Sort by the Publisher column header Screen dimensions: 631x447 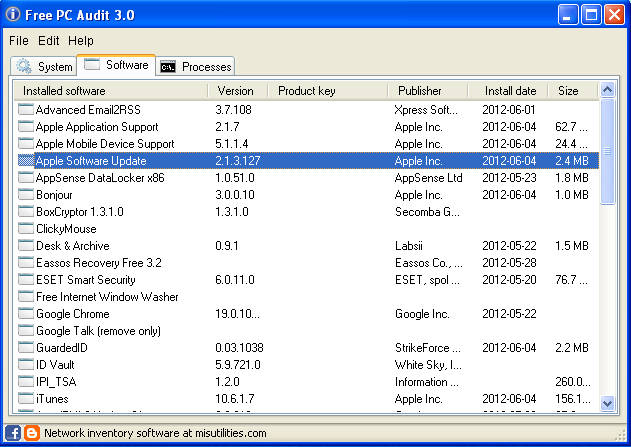pos(419,91)
